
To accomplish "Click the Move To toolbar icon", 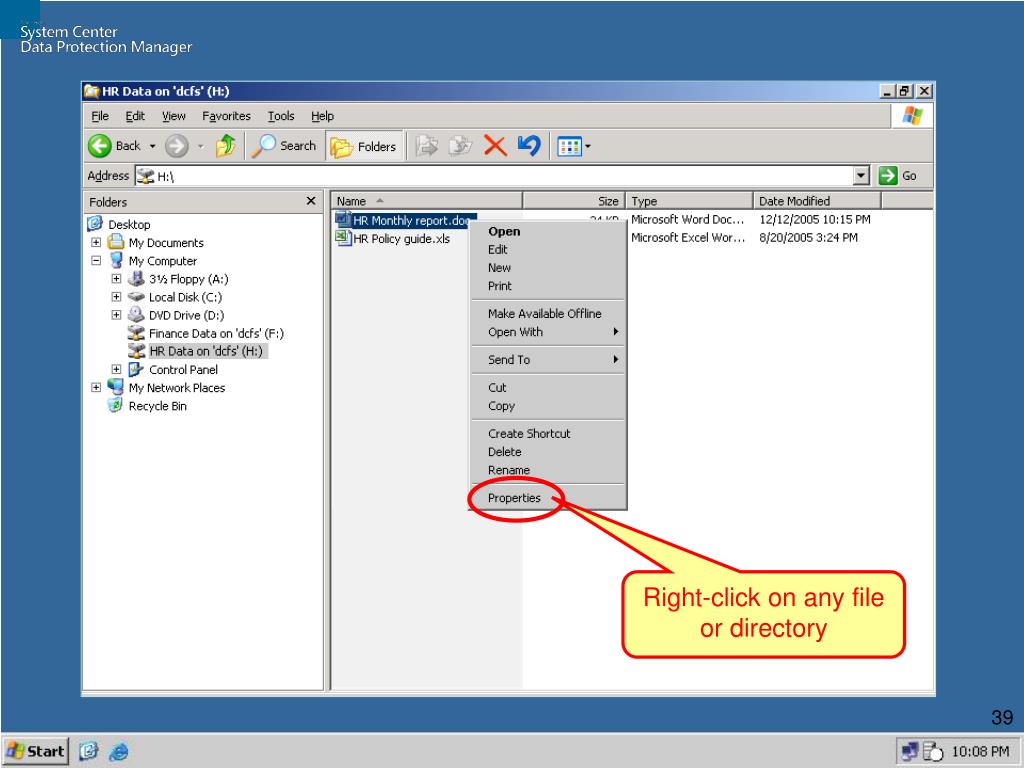I will [x=427, y=146].
